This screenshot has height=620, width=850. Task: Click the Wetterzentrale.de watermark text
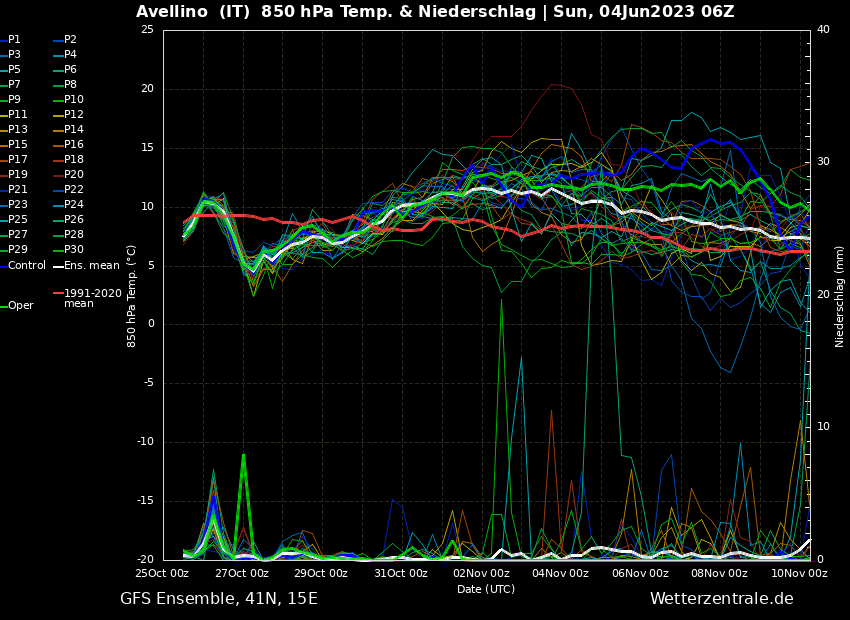click(721, 599)
